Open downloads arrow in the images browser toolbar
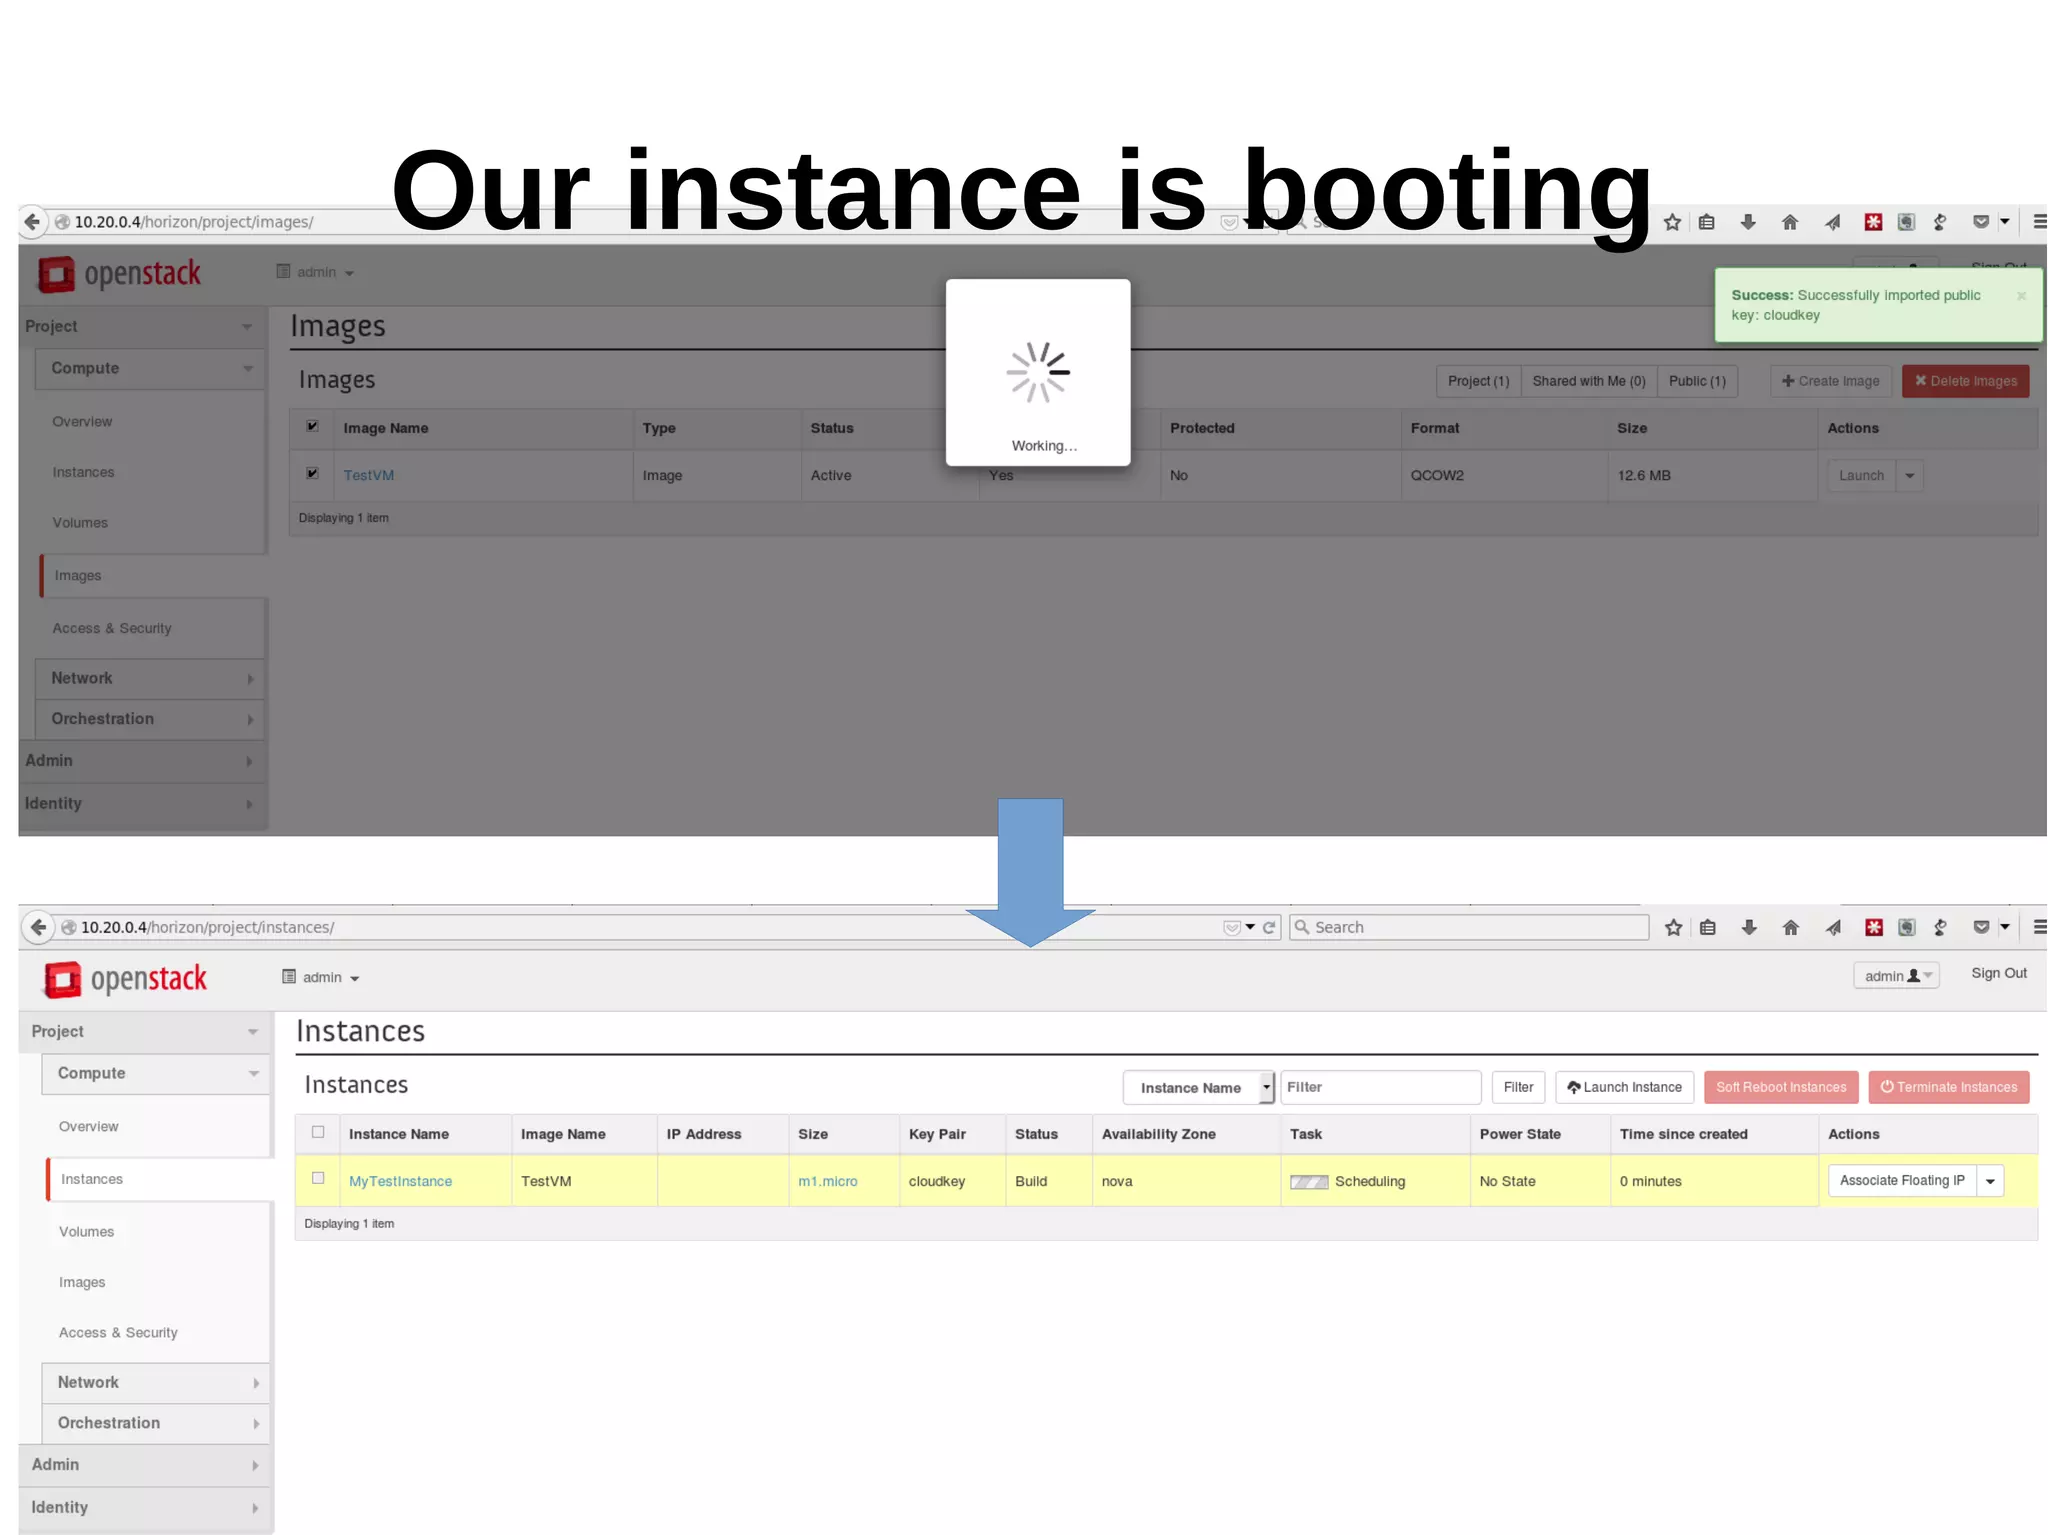The width and height of the screenshot is (2048, 1535). (1748, 222)
